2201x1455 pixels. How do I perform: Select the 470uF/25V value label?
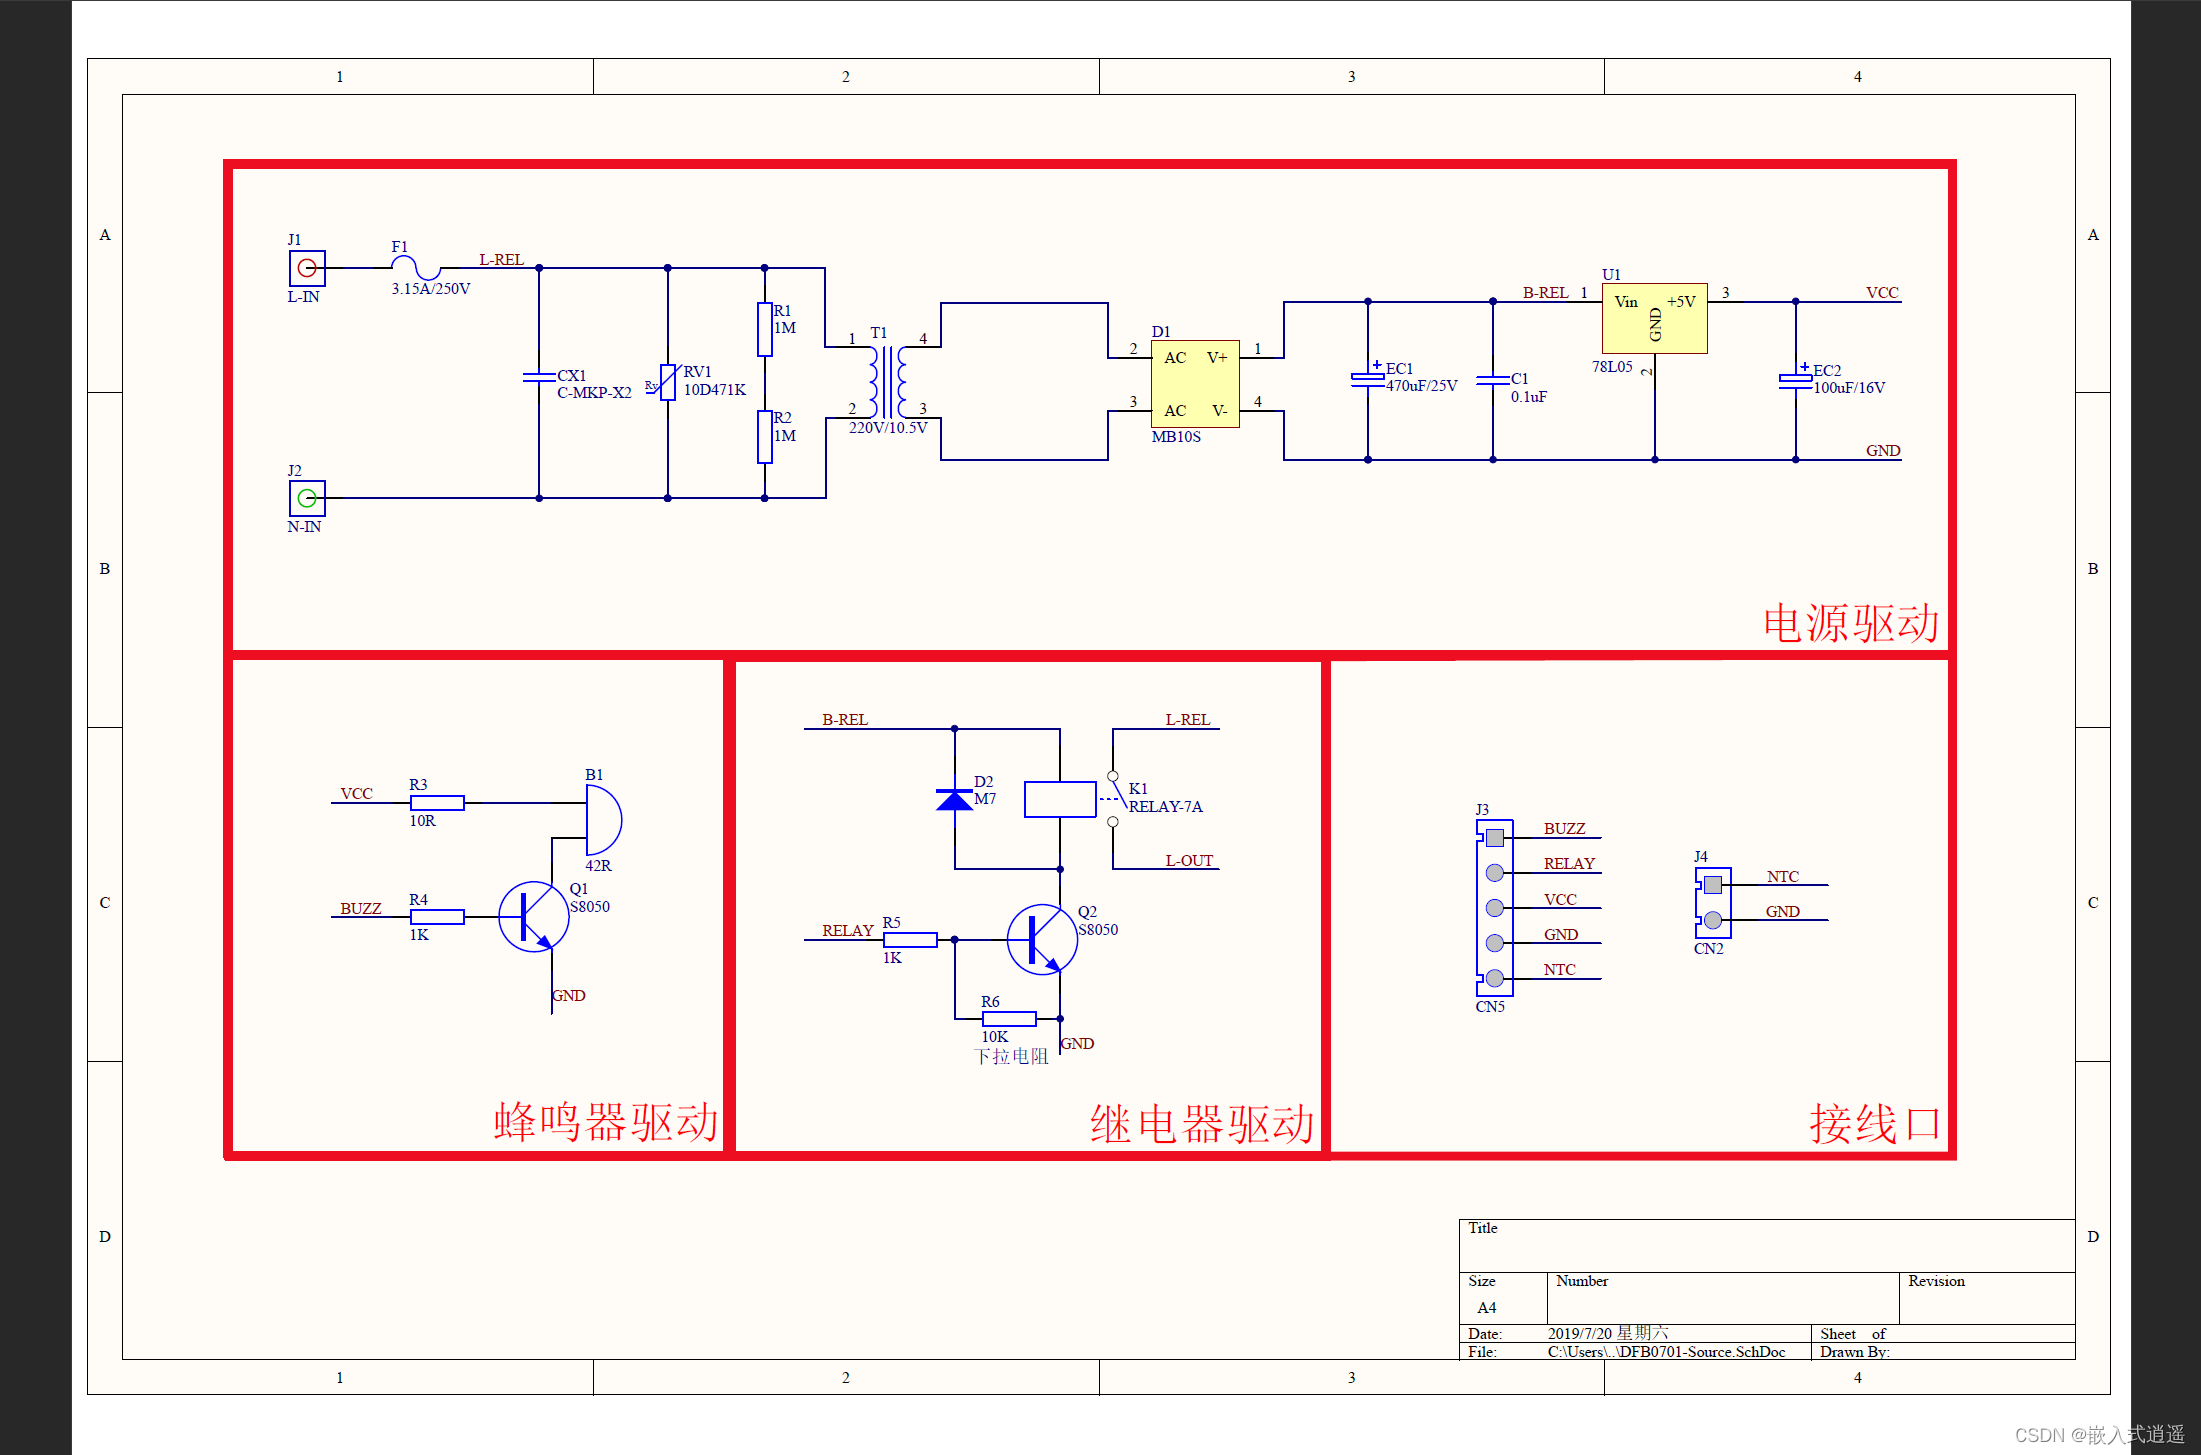1421,386
